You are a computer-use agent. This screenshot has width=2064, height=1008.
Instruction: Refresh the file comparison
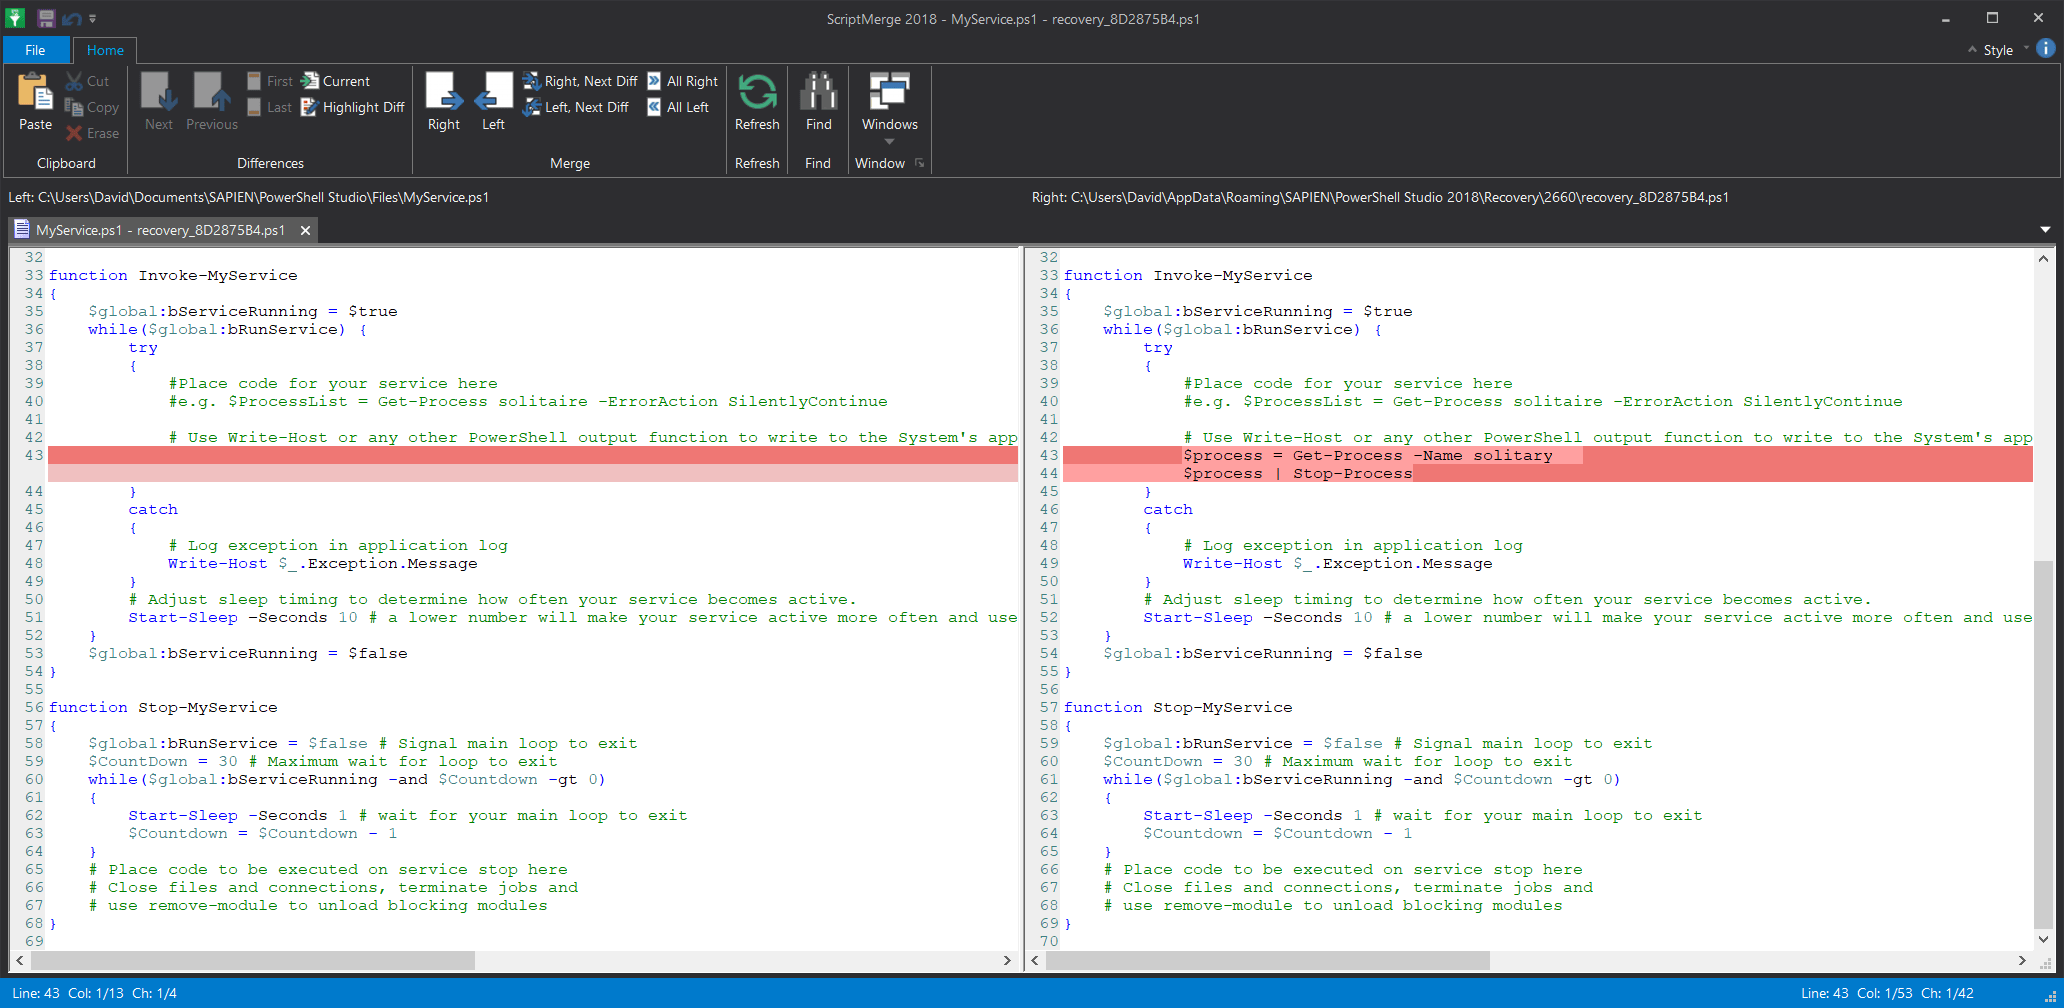click(x=757, y=102)
